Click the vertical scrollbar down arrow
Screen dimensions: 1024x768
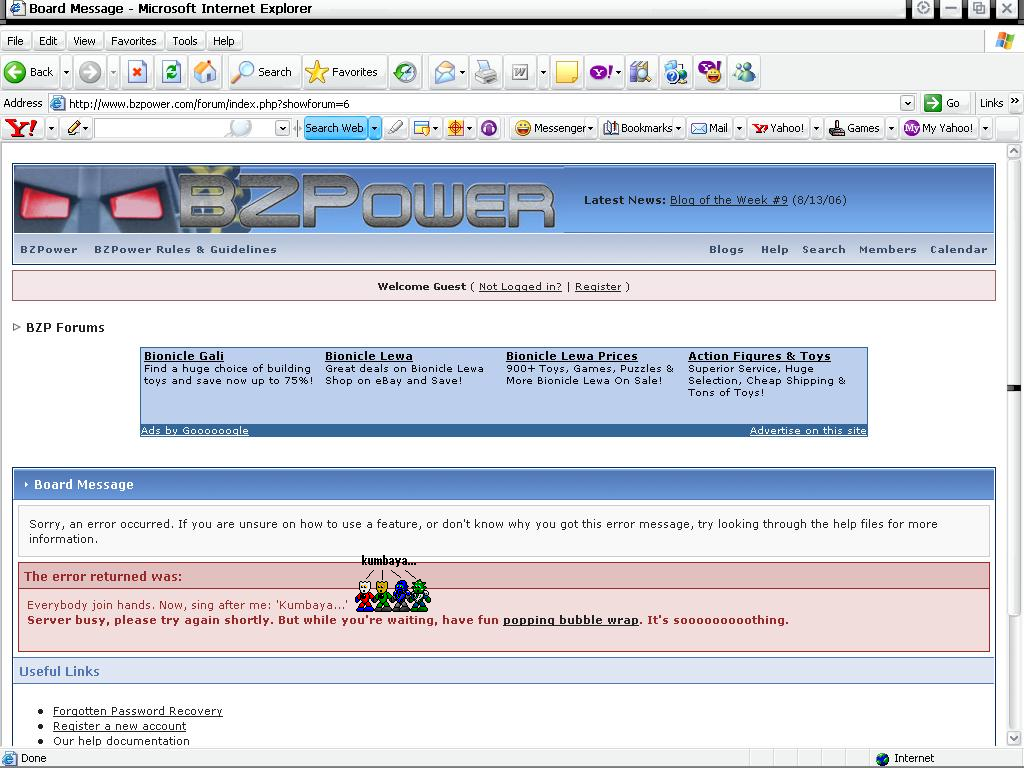pos(1014,738)
